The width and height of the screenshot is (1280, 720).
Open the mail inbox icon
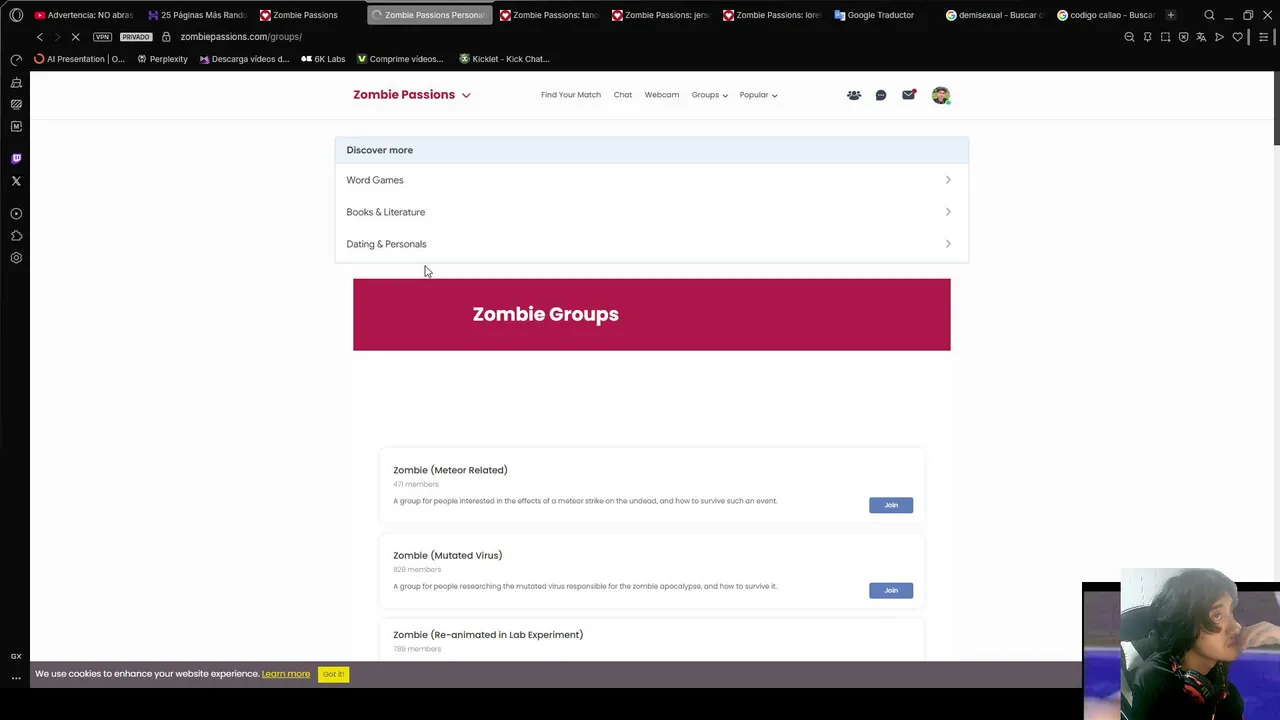point(908,95)
